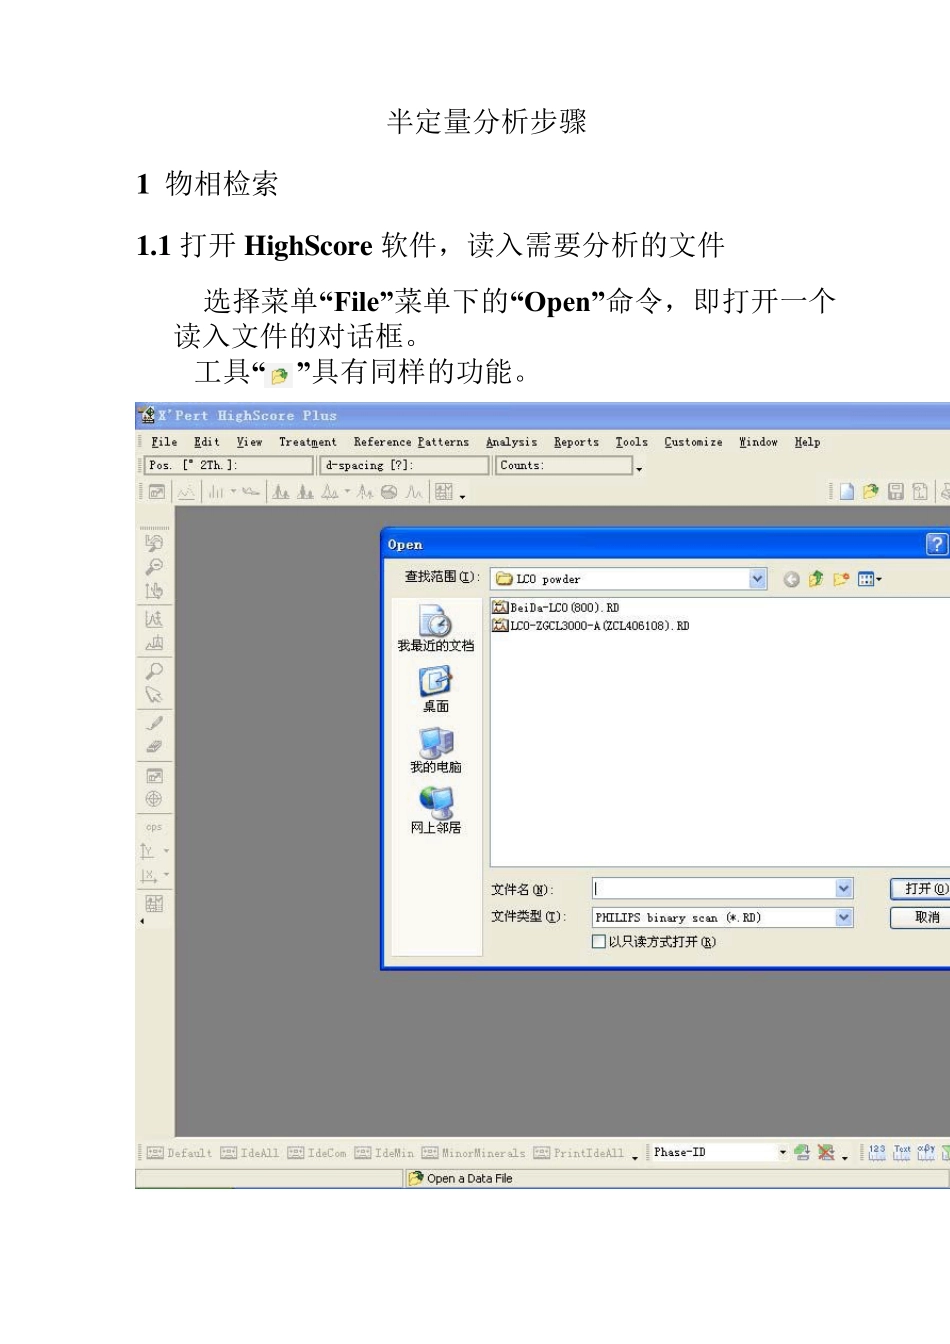Open the Tools menu
This screenshot has height=1344, width=950.
click(x=632, y=442)
